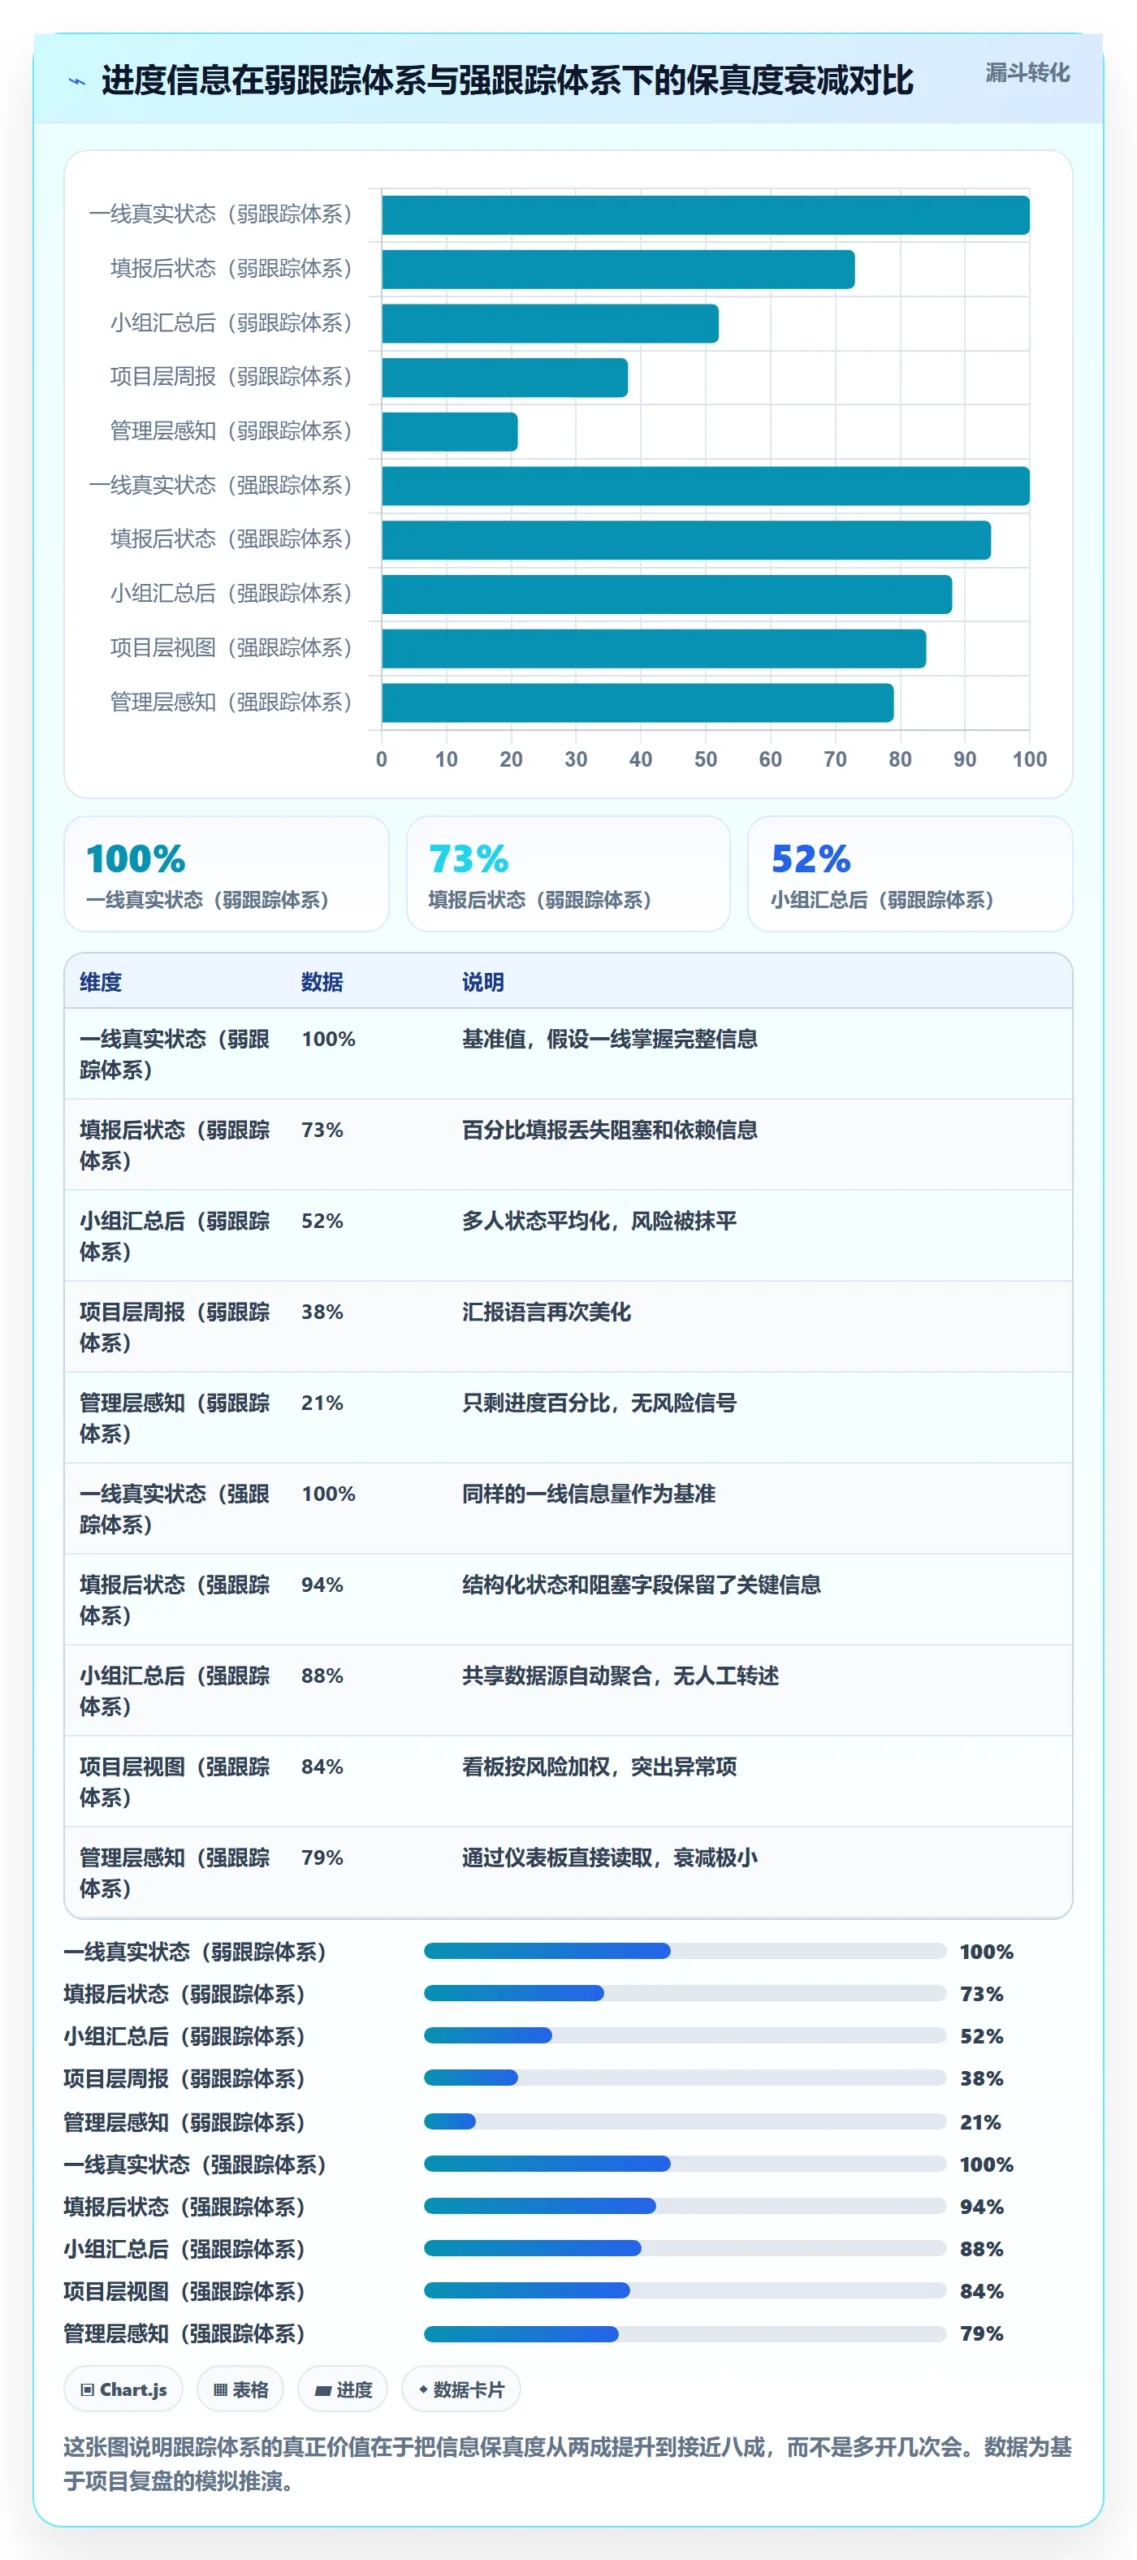
Task: Click the footer note 这张图说明跟踪体系的真正价值…
Action: pyautogui.click(x=568, y=2464)
